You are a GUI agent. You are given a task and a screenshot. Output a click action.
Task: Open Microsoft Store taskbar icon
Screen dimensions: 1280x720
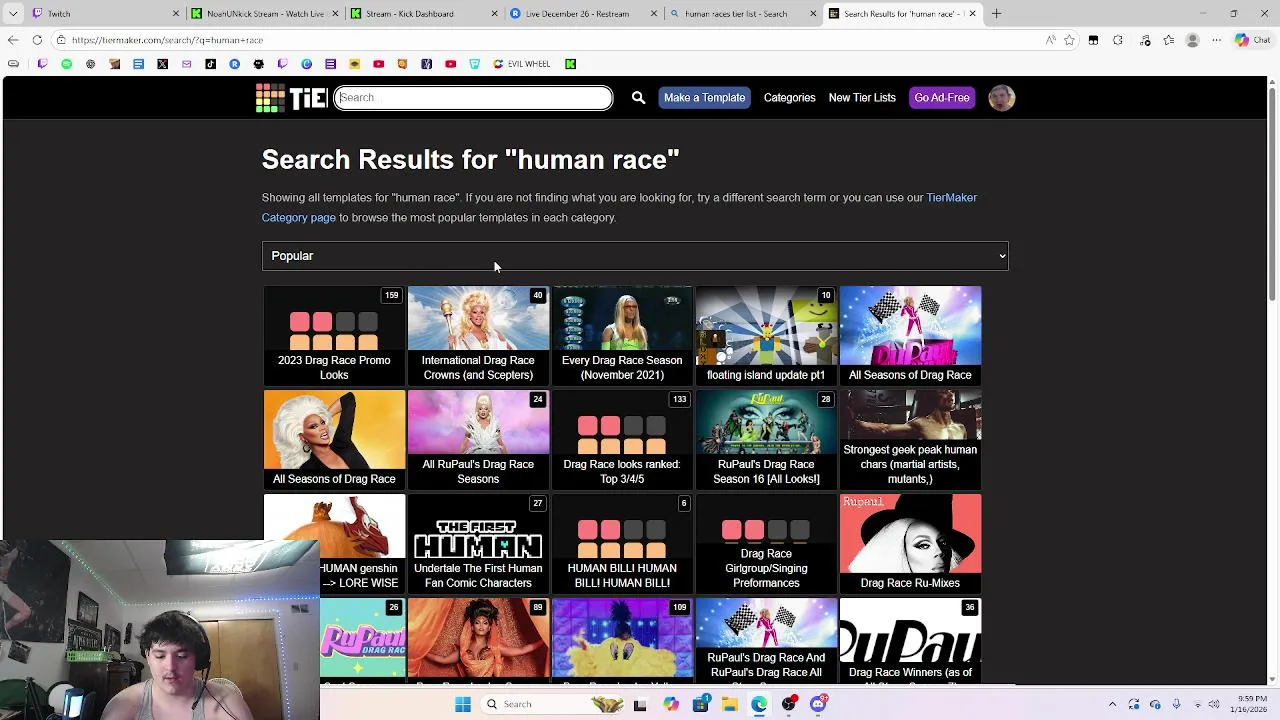click(x=700, y=704)
